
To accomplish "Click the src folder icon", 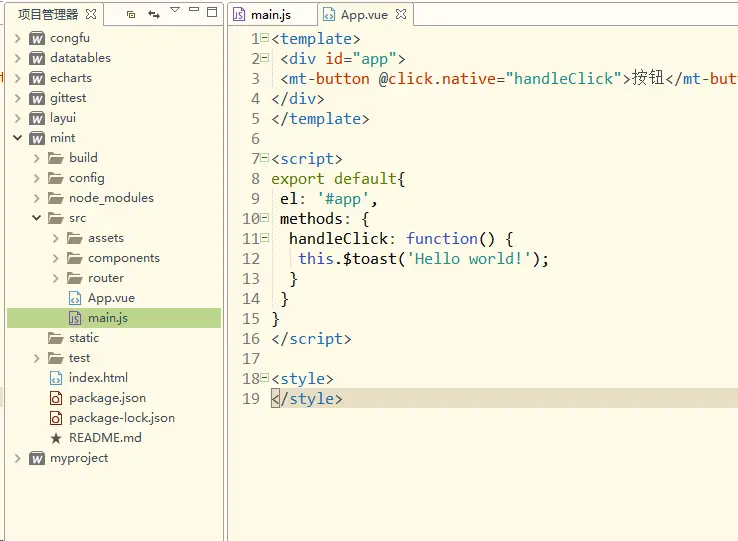I will [56, 218].
